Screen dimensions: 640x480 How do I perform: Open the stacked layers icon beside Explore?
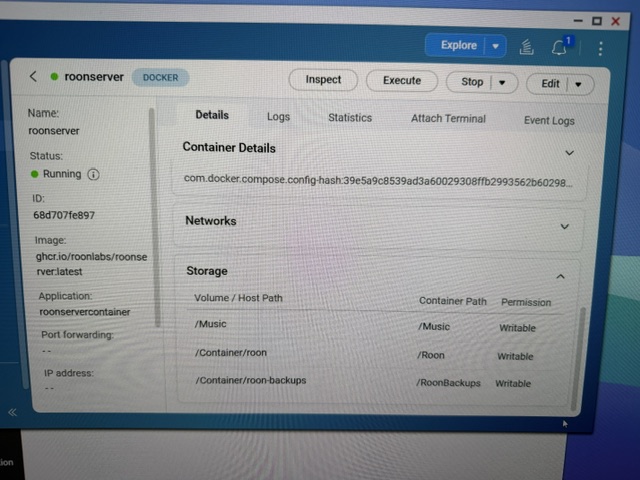point(526,47)
